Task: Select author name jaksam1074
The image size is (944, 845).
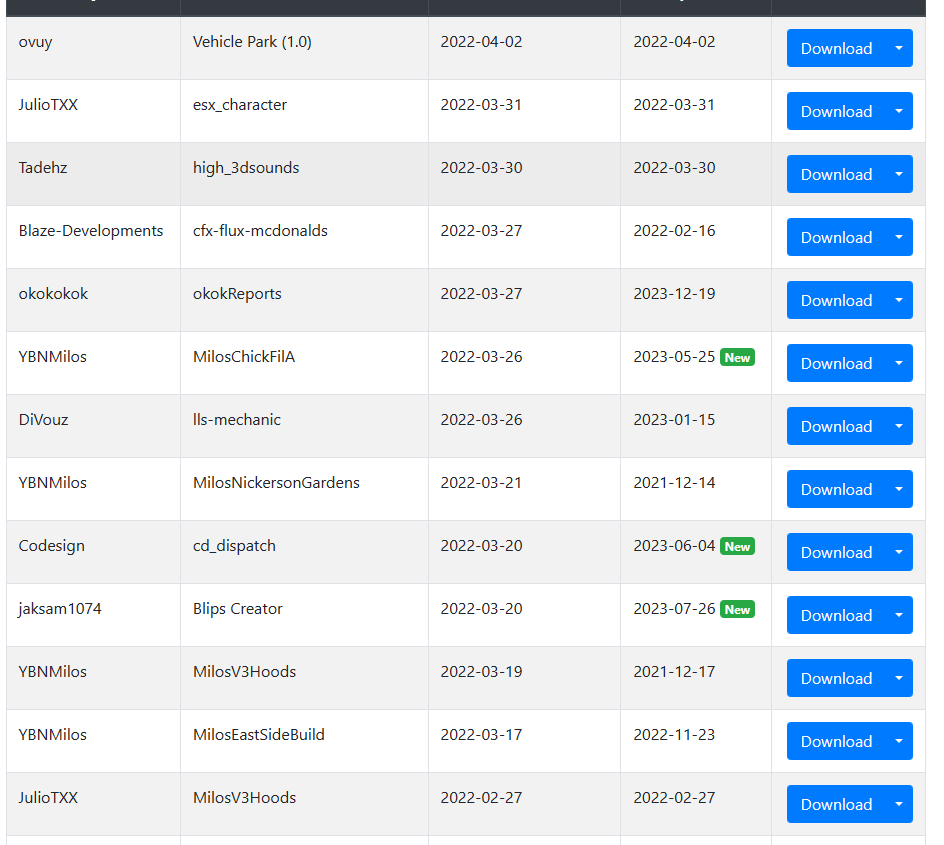Action: click(60, 609)
